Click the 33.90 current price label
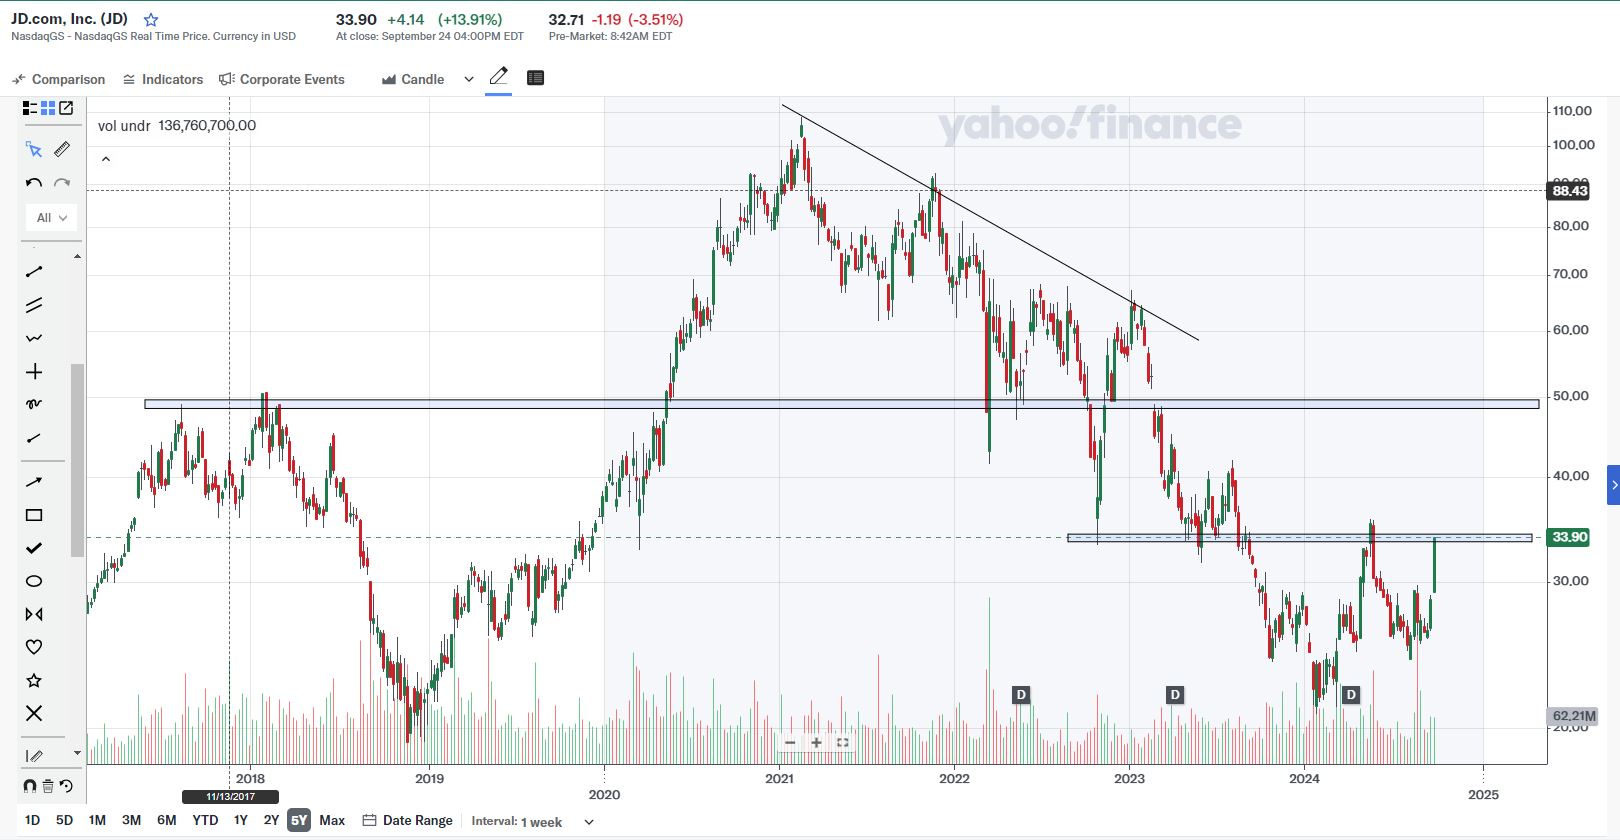 [1569, 537]
